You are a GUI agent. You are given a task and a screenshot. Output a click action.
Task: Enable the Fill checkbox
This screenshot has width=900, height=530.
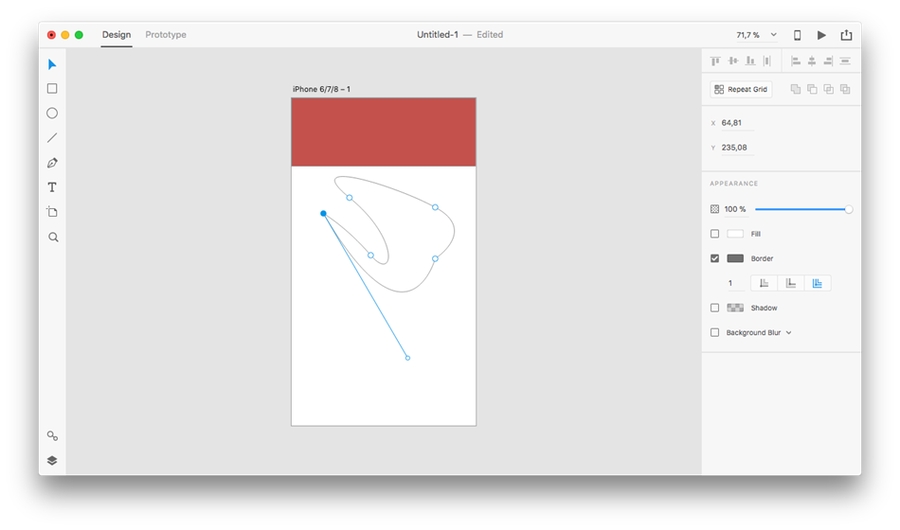[x=714, y=234]
